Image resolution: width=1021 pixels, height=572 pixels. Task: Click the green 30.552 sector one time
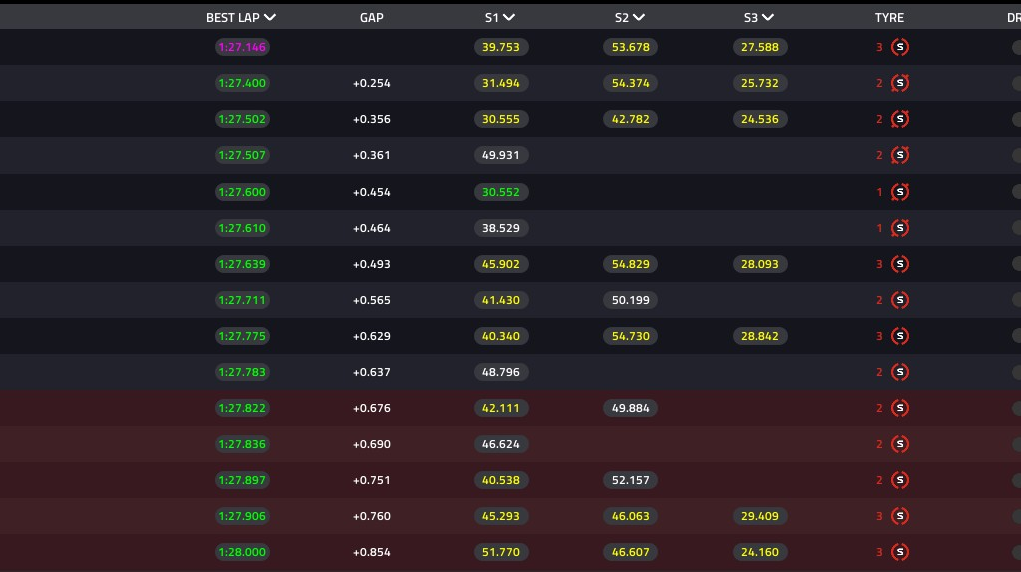point(501,192)
